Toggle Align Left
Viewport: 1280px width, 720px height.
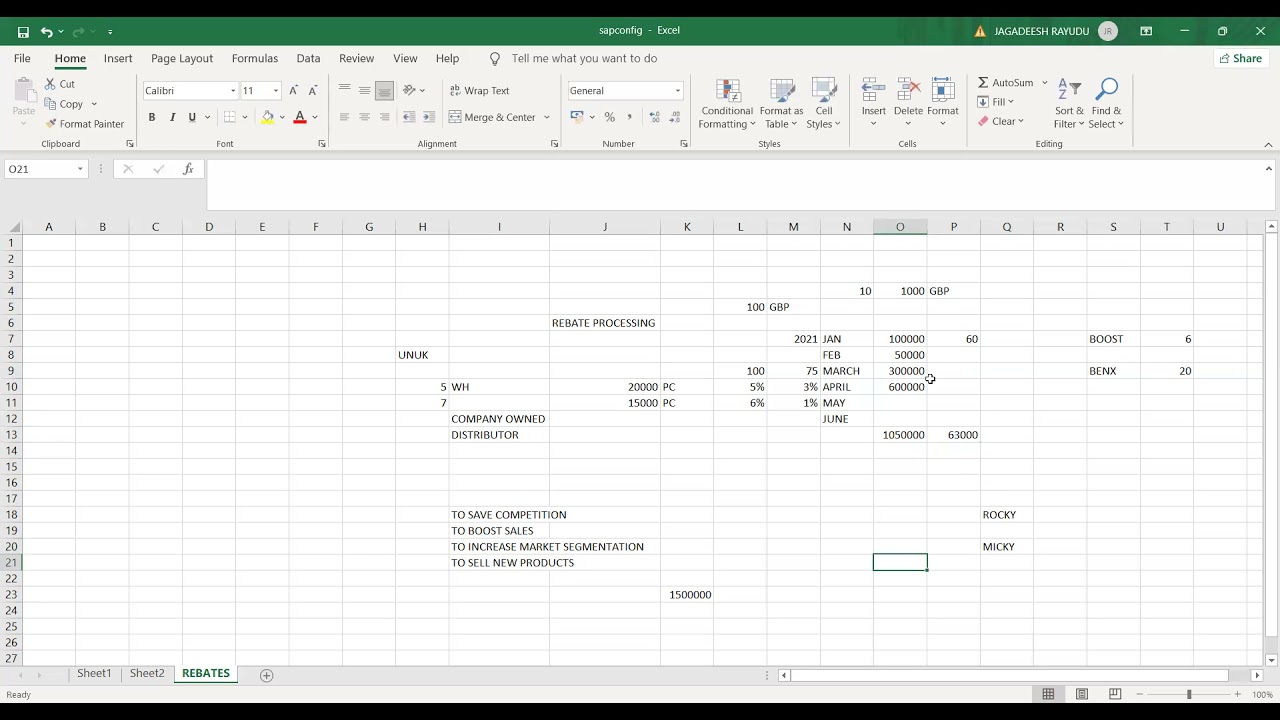(344, 117)
